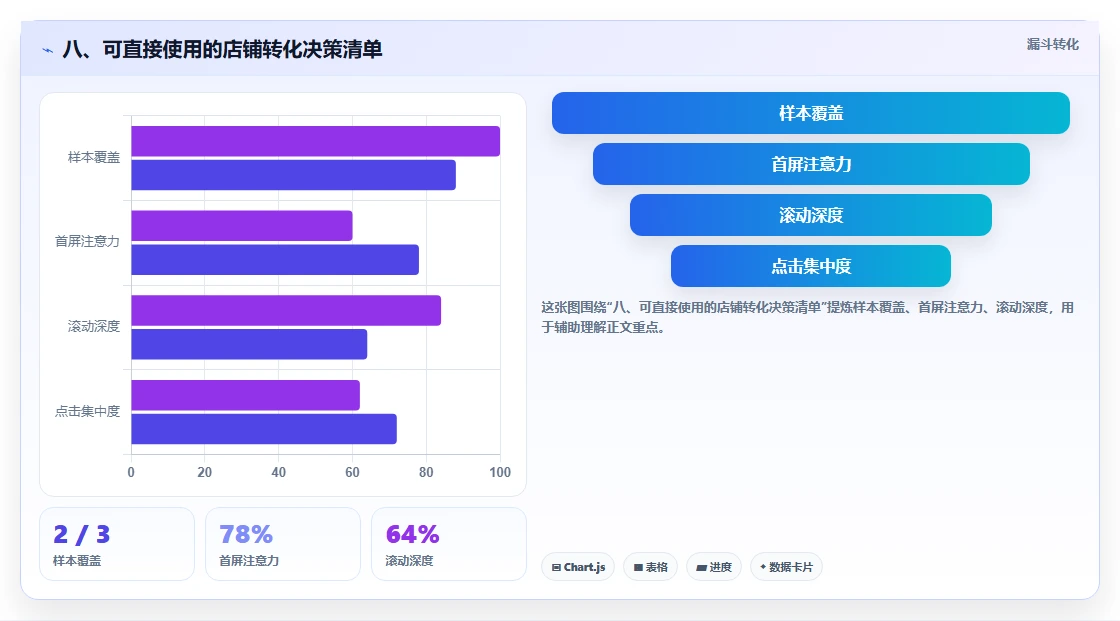The image size is (1120, 621).
Task: Click the 滚动深度 chart axis label
Action: click(94, 327)
